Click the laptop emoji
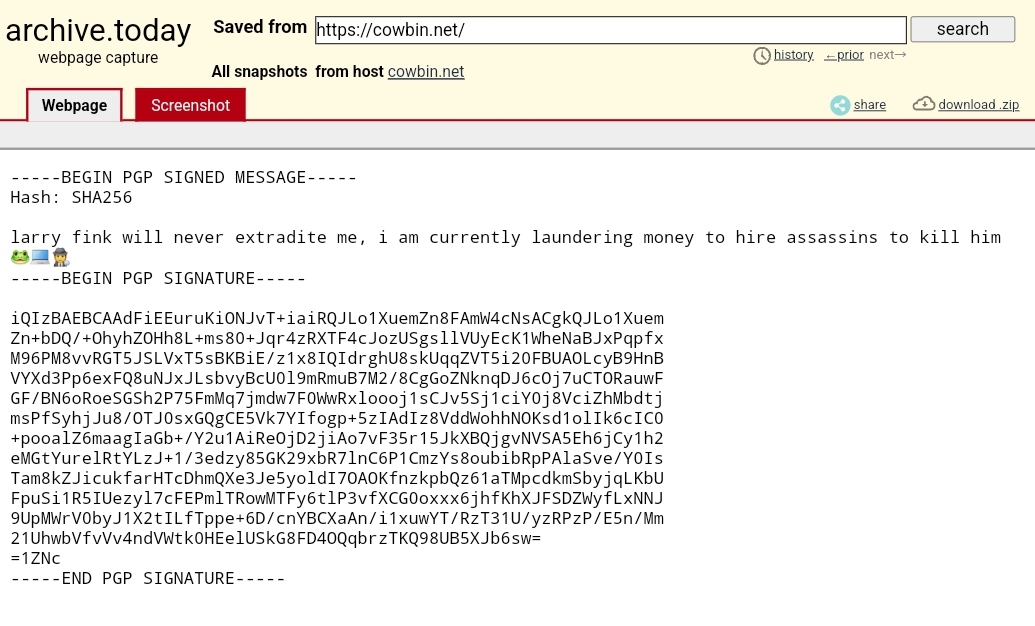 point(40,257)
